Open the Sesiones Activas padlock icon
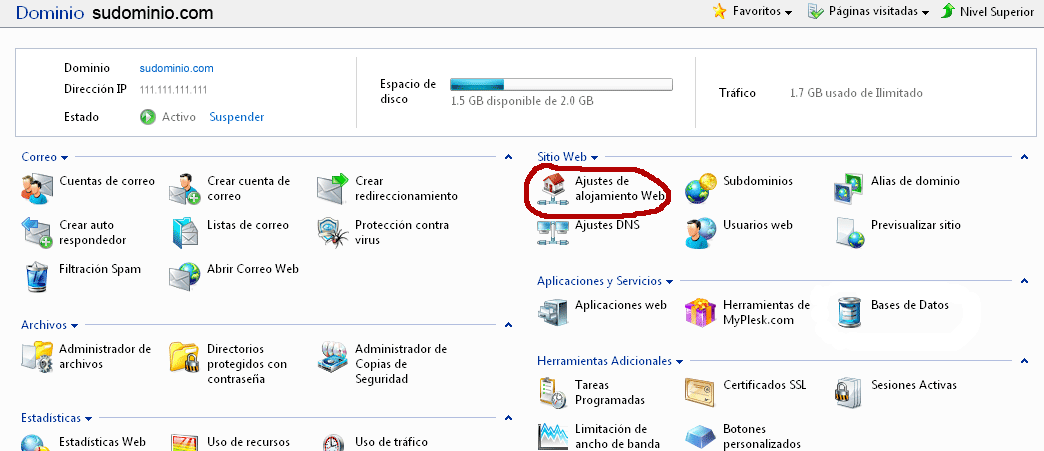Screen dimensions: 1044x451 (848, 393)
